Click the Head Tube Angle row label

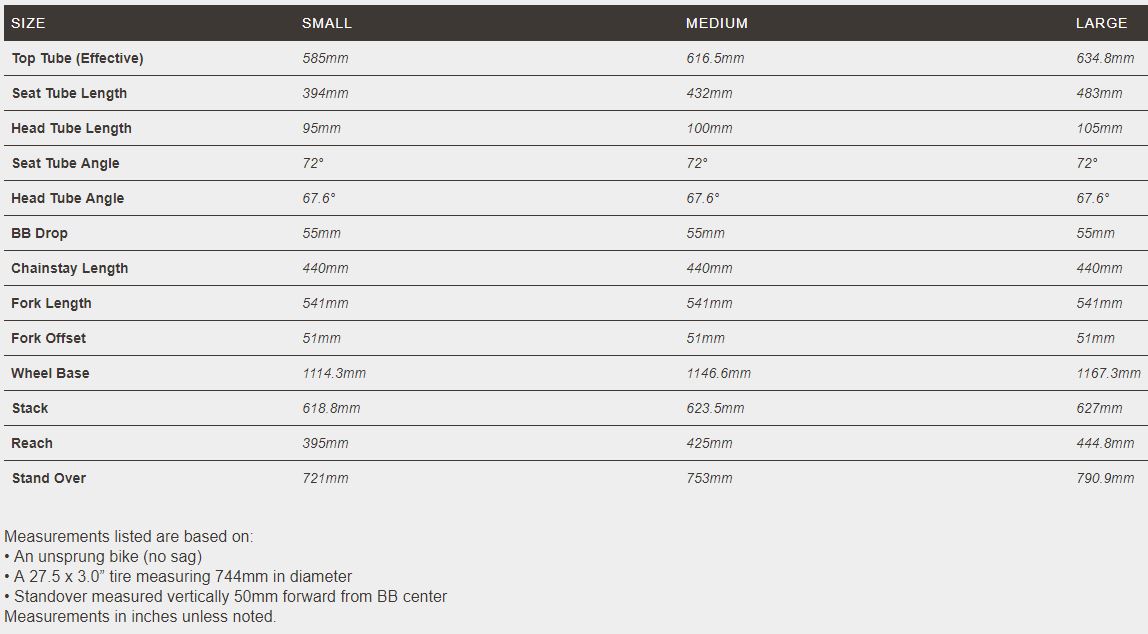click(x=68, y=198)
